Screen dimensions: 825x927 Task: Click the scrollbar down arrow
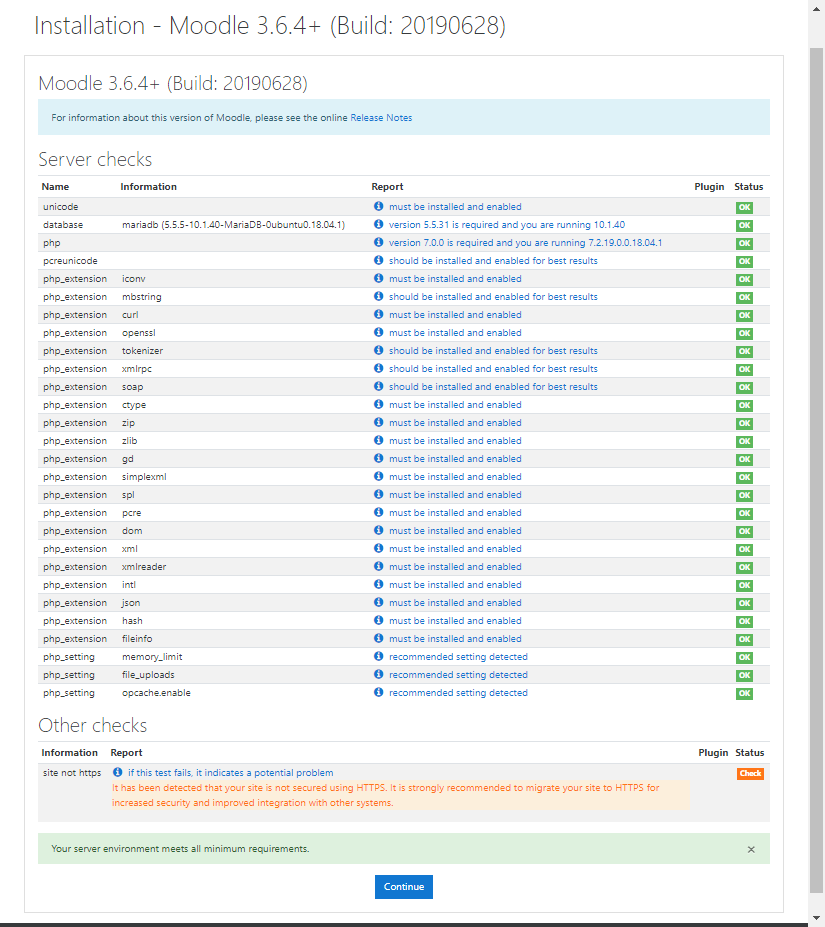coord(816,918)
